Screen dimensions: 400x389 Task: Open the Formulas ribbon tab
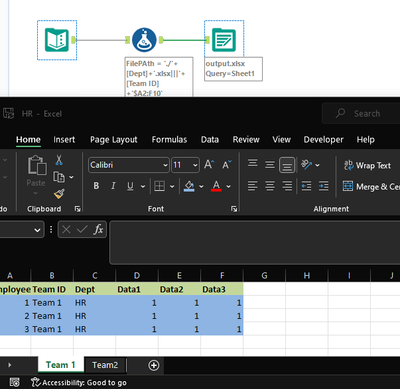(169, 140)
